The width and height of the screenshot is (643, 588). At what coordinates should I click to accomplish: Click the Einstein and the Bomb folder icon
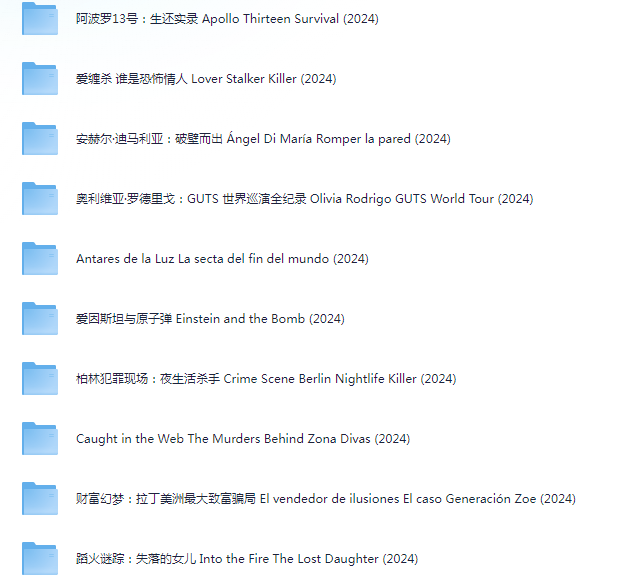point(40,318)
